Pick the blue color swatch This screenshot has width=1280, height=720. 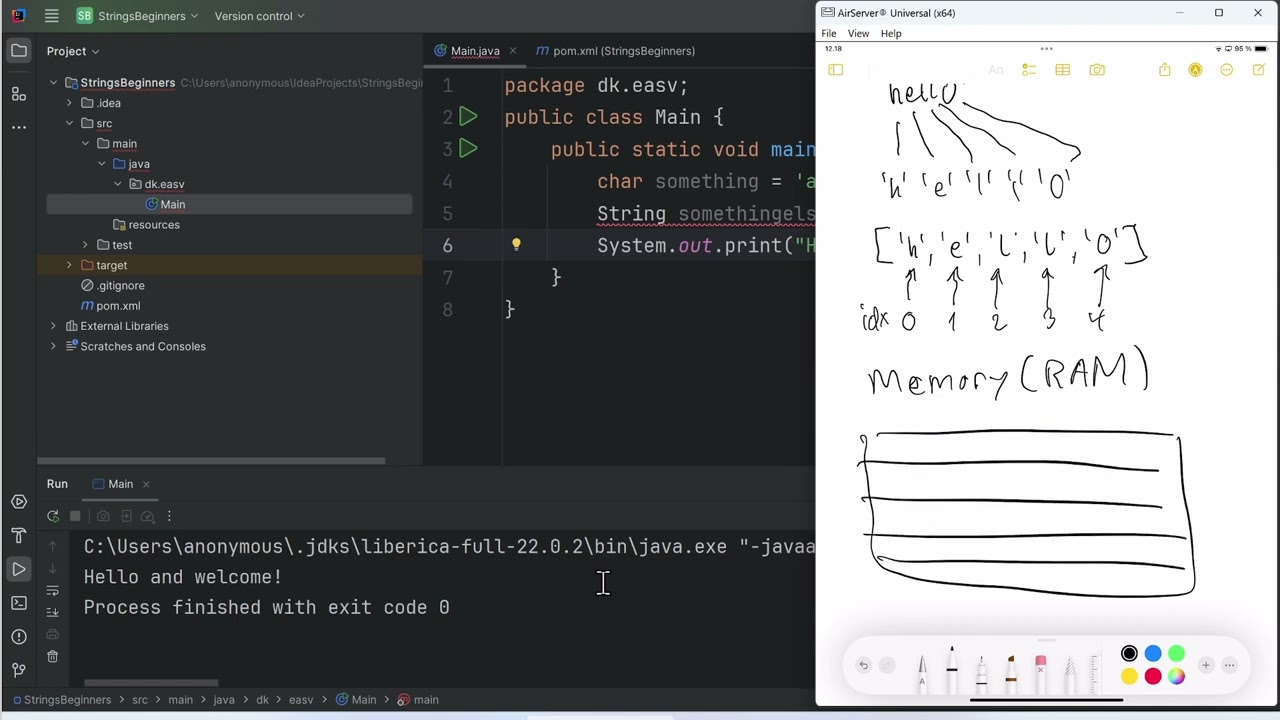[1153, 654]
